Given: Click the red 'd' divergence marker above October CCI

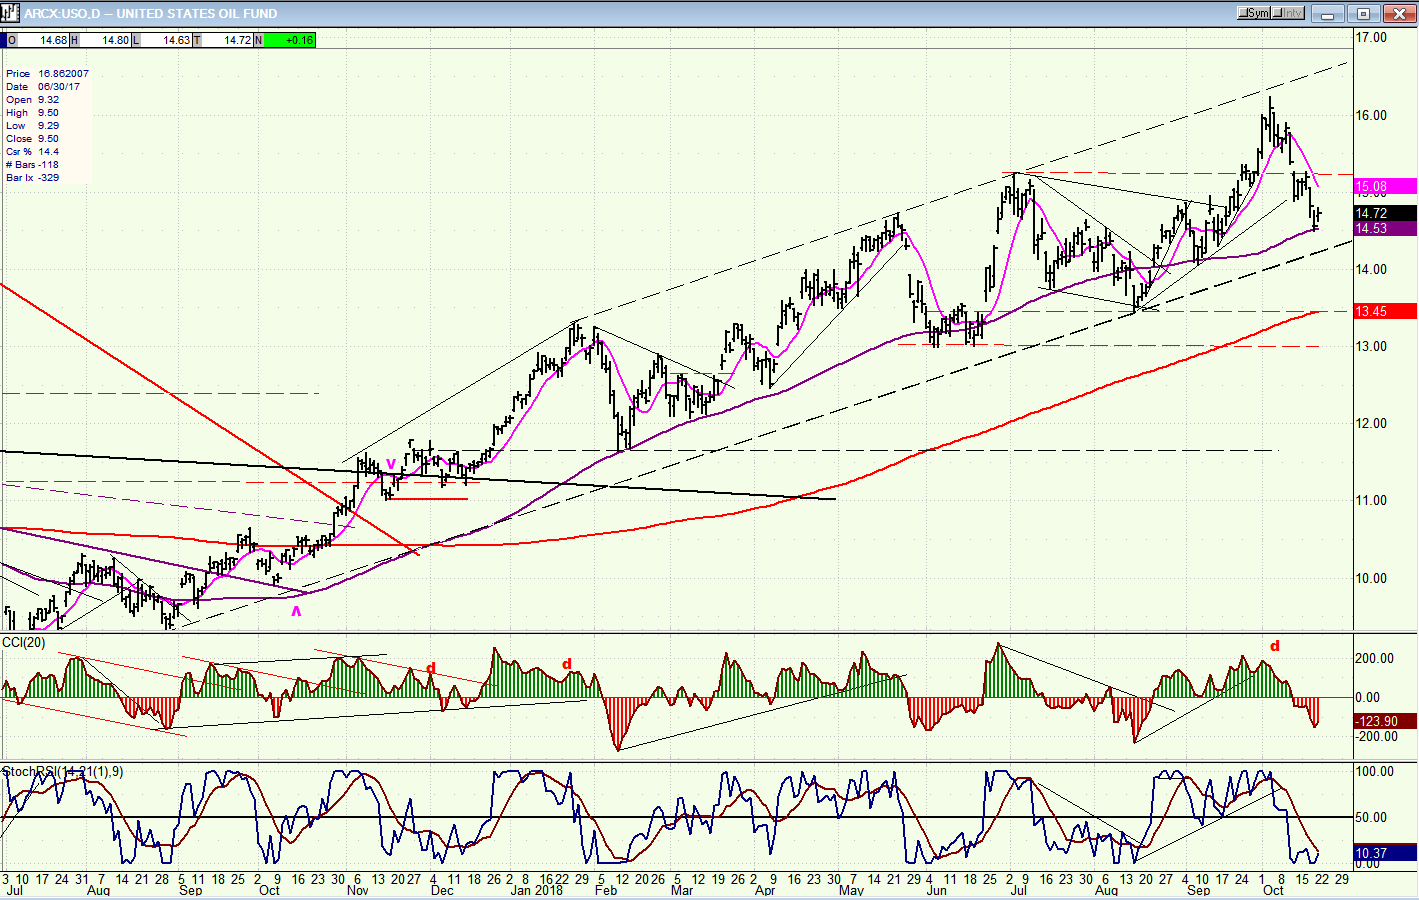Looking at the screenshot, I should point(1274,646).
